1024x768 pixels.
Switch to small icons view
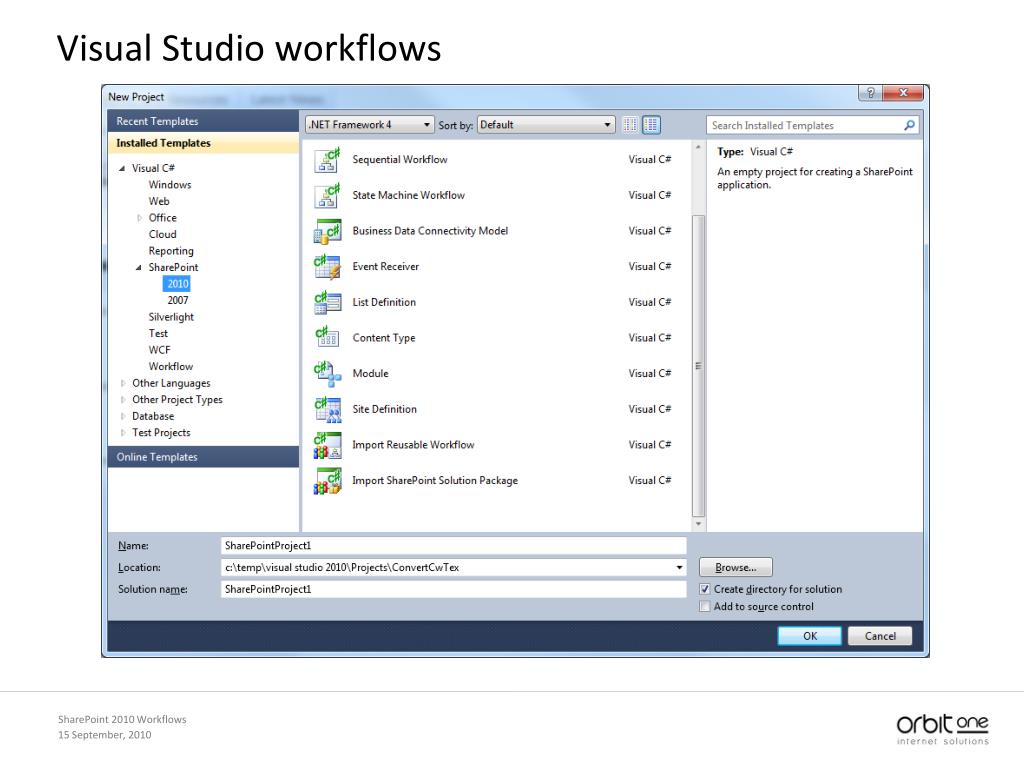coord(630,125)
